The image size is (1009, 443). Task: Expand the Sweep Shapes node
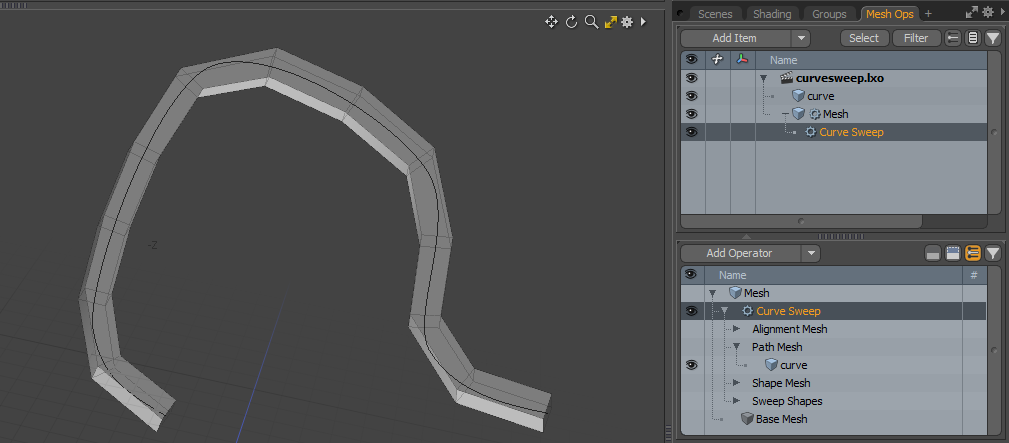(737, 401)
